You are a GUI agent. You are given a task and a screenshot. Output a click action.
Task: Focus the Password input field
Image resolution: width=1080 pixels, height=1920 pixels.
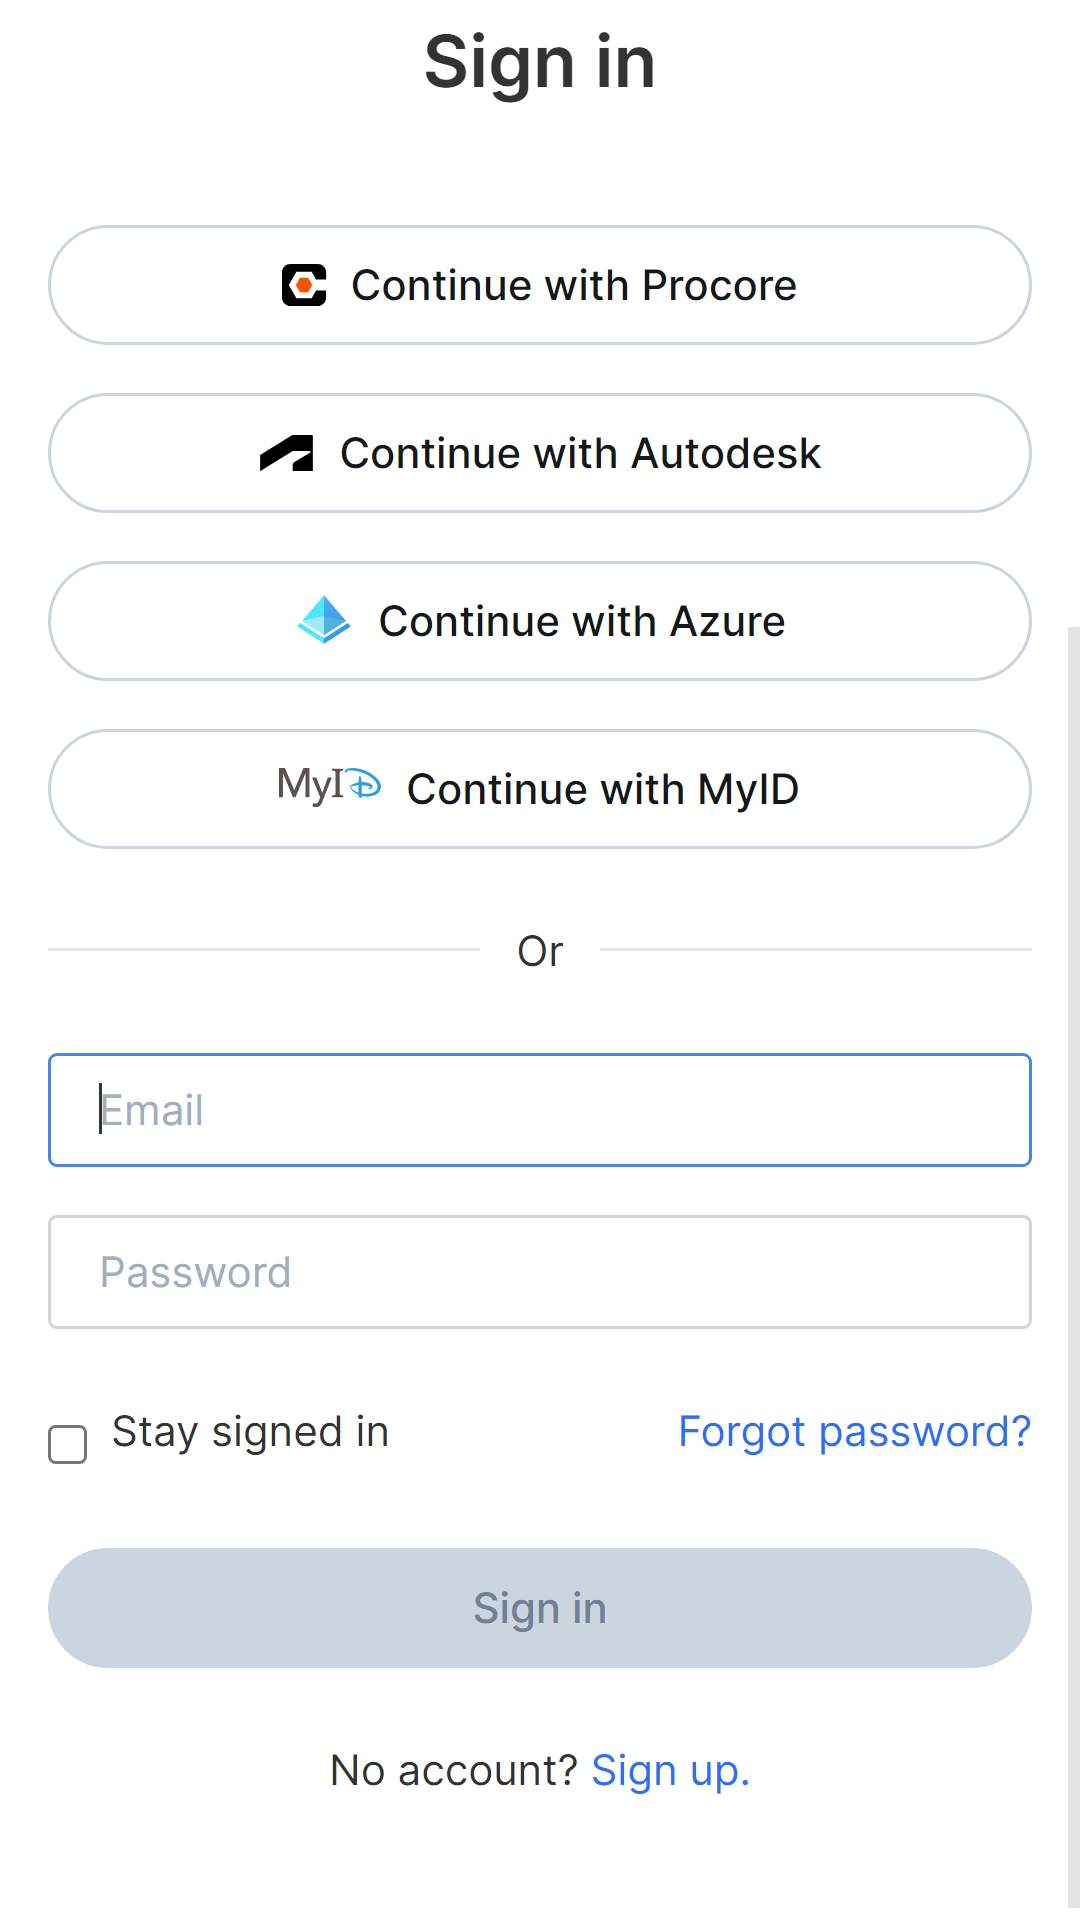(540, 1272)
